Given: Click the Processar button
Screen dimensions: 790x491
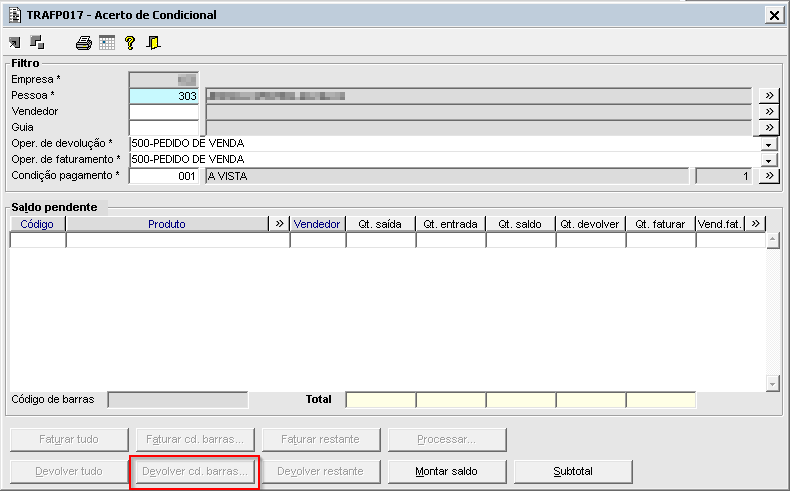Looking at the screenshot, I should [x=447, y=439].
